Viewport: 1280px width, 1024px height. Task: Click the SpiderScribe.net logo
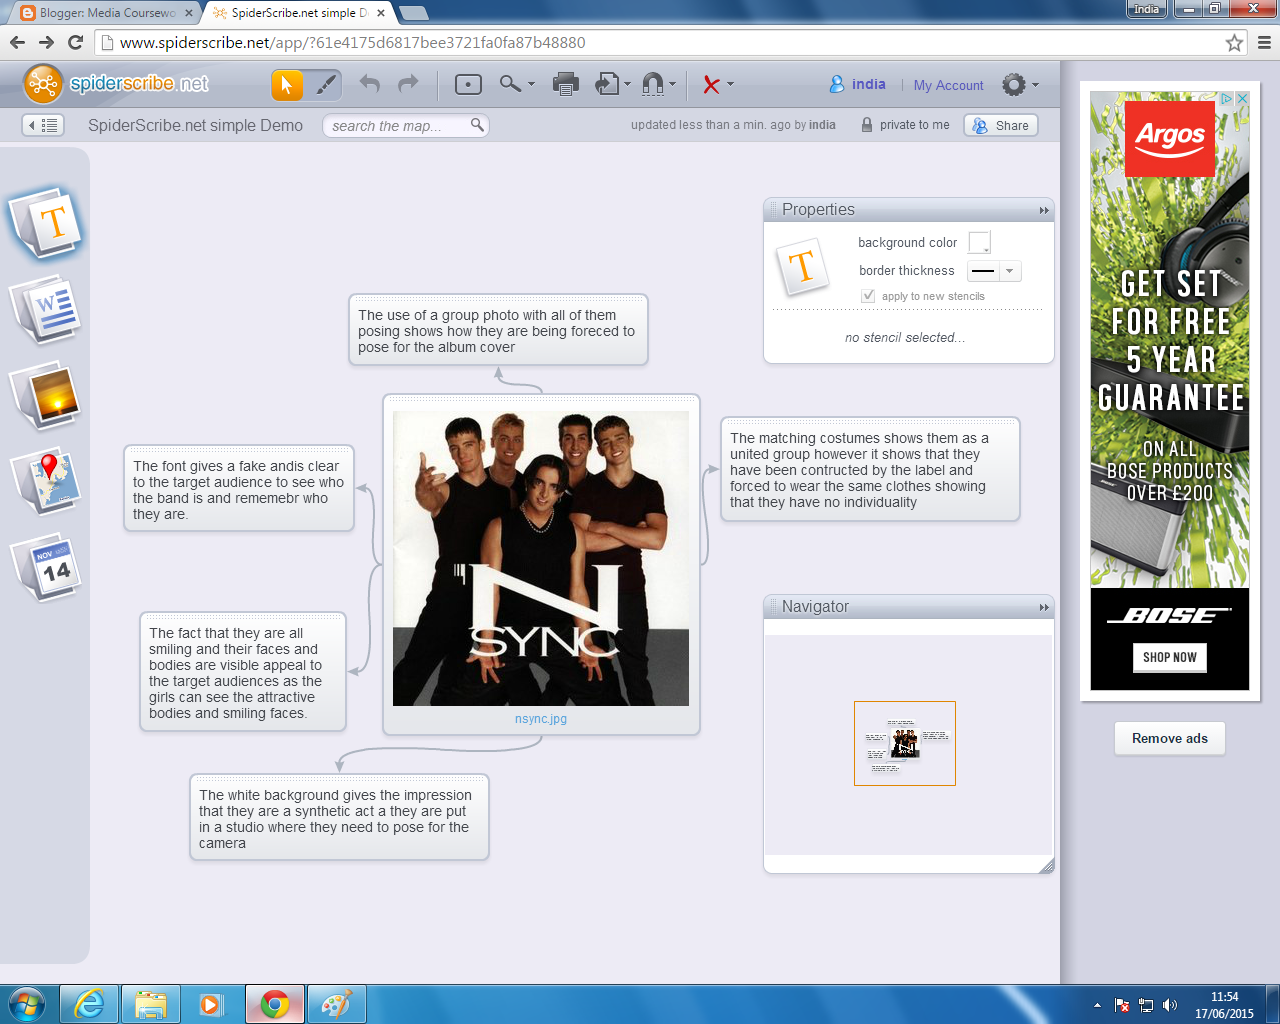pyautogui.click(x=116, y=84)
